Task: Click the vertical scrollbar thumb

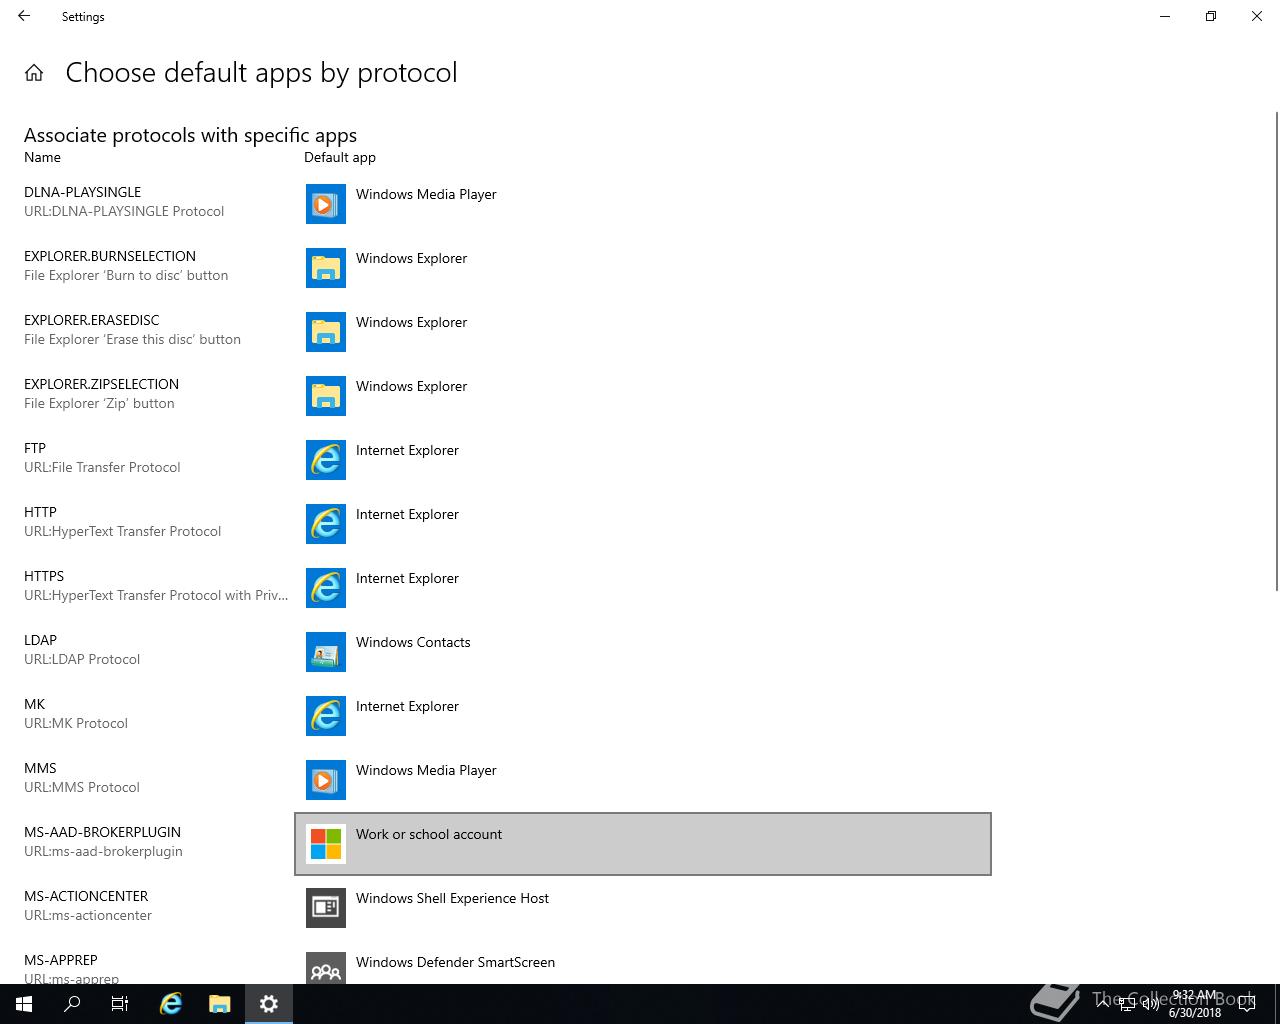Action: pyautogui.click(x=1276, y=349)
